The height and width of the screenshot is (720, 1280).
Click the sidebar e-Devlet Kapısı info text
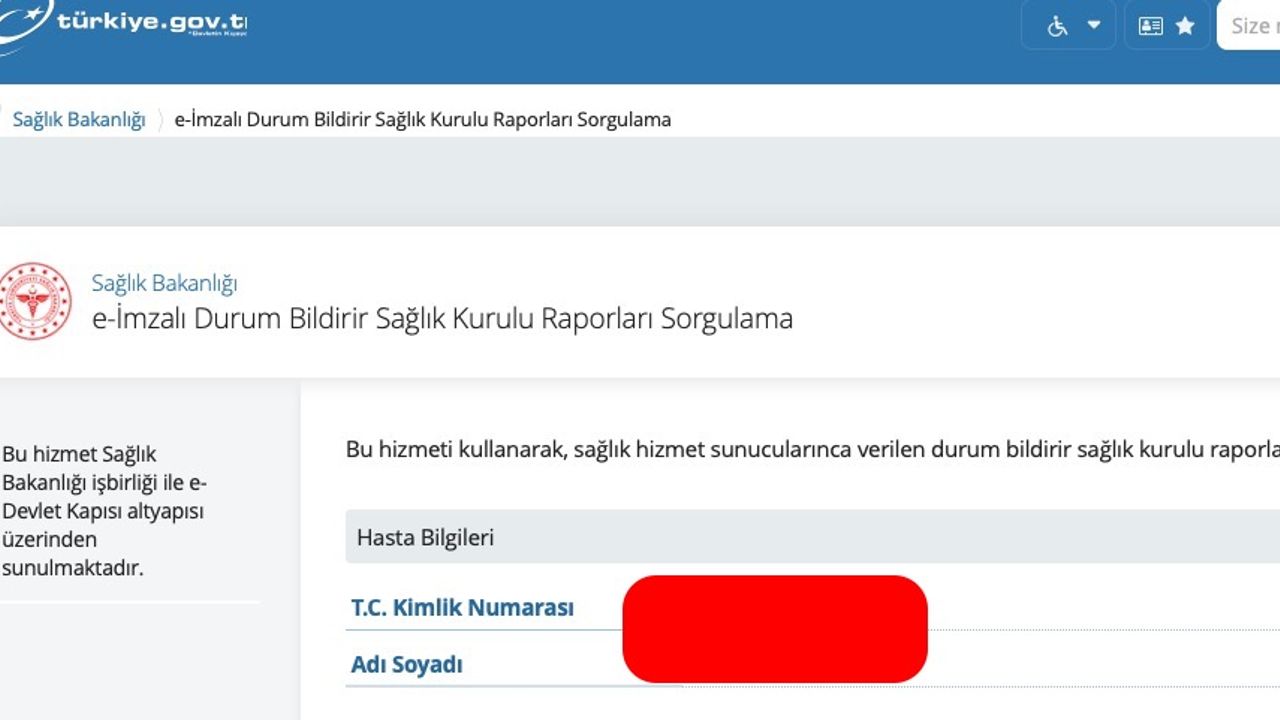[104, 511]
